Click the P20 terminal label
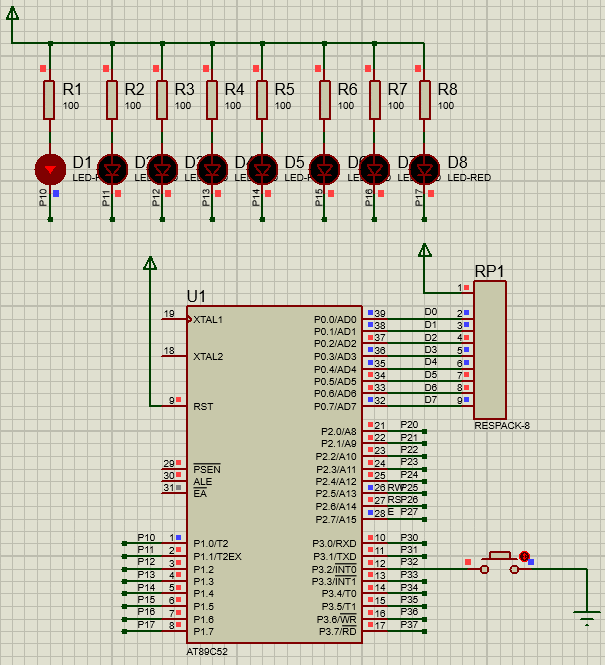Viewport: 605px width, 665px height. (x=409, y=425)
